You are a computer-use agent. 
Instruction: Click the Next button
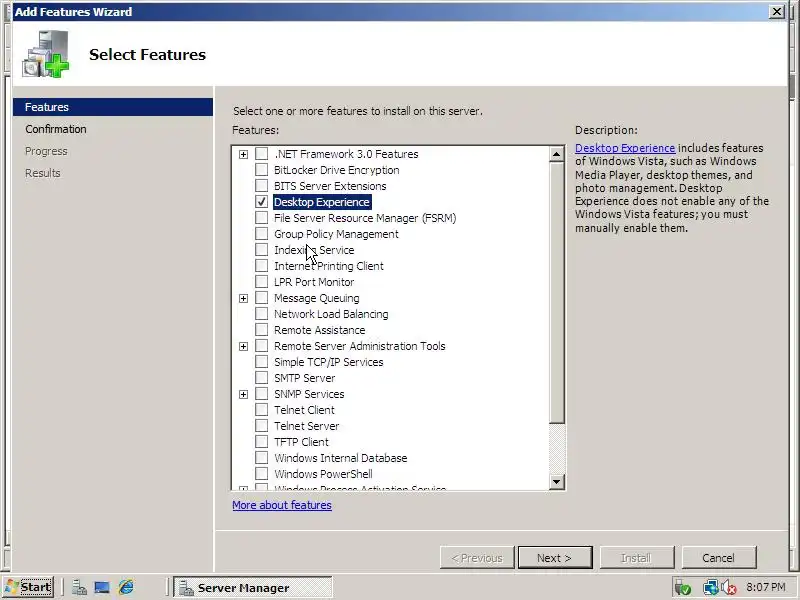pyautogui.click(x=555, y=558)
